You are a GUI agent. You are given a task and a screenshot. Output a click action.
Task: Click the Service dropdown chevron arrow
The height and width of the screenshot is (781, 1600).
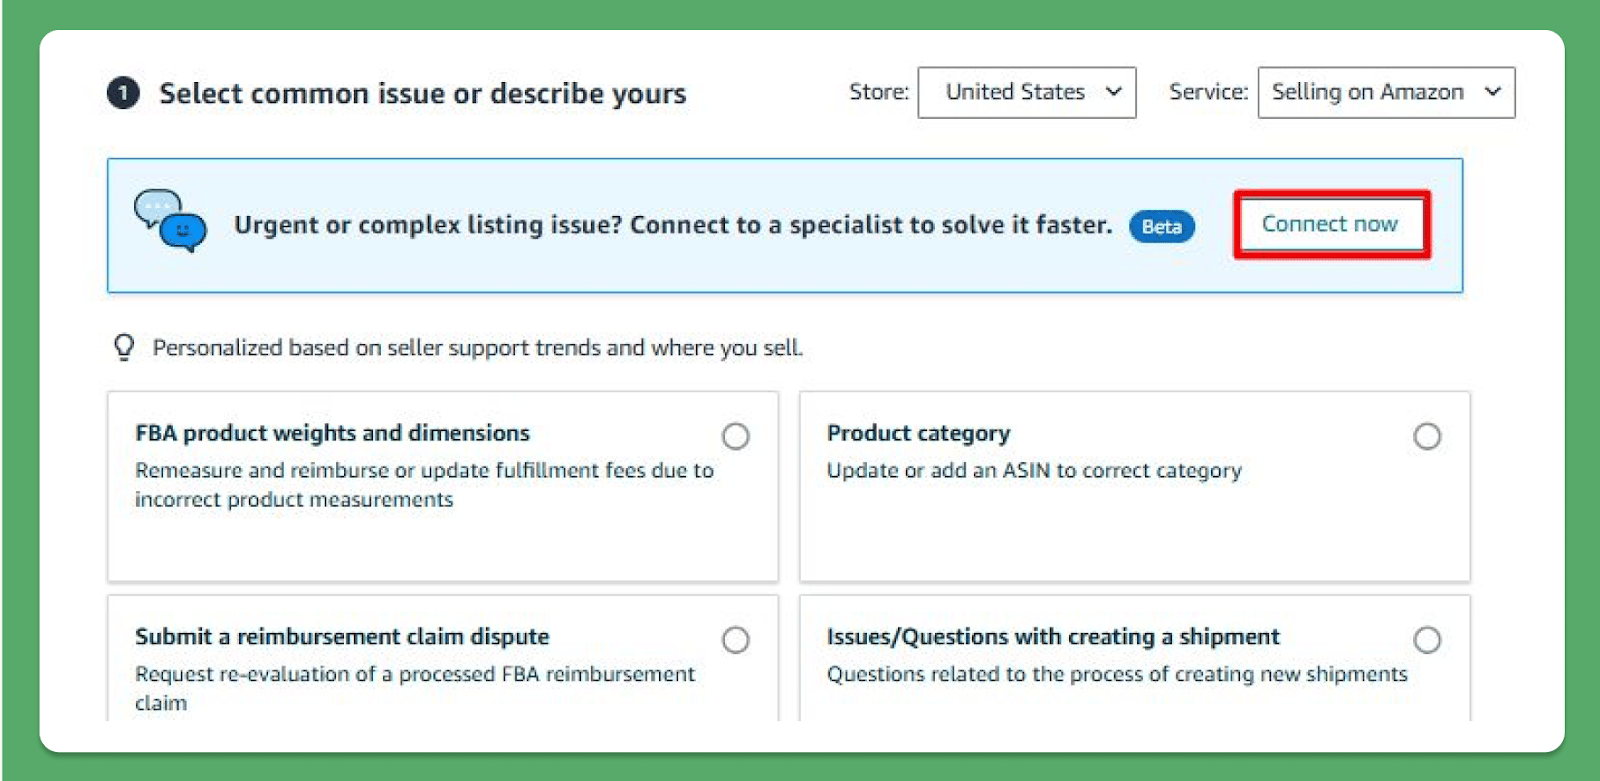[x=1492, y=92]
